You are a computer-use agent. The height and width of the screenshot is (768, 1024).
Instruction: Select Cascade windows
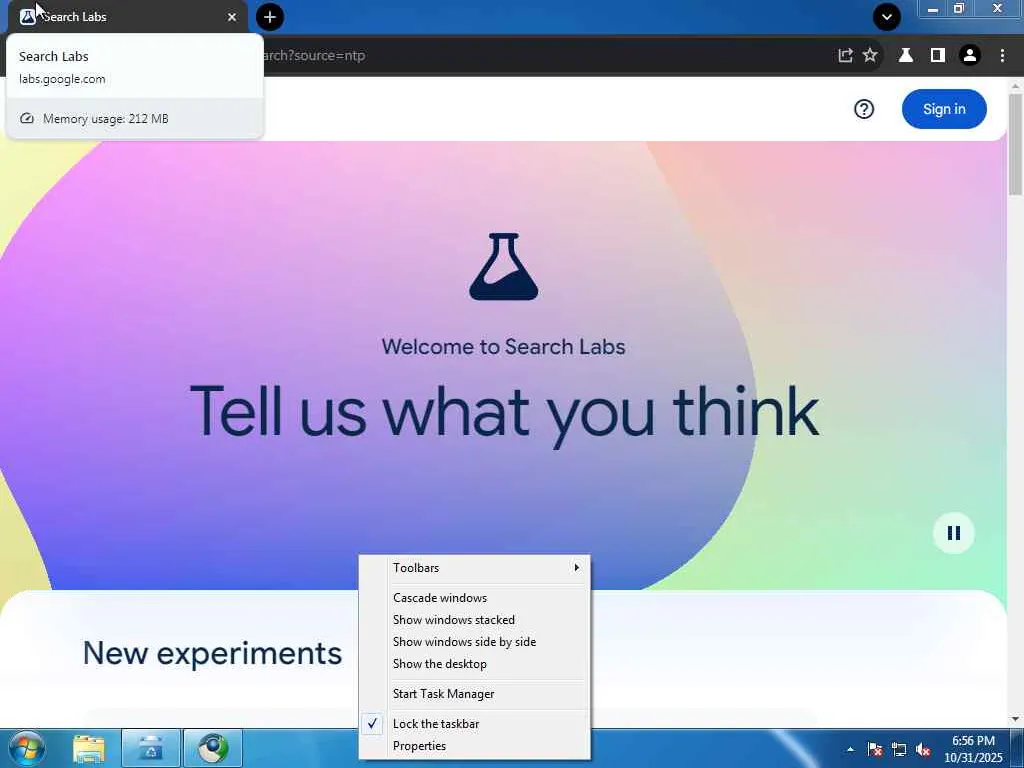pos(475,598)
